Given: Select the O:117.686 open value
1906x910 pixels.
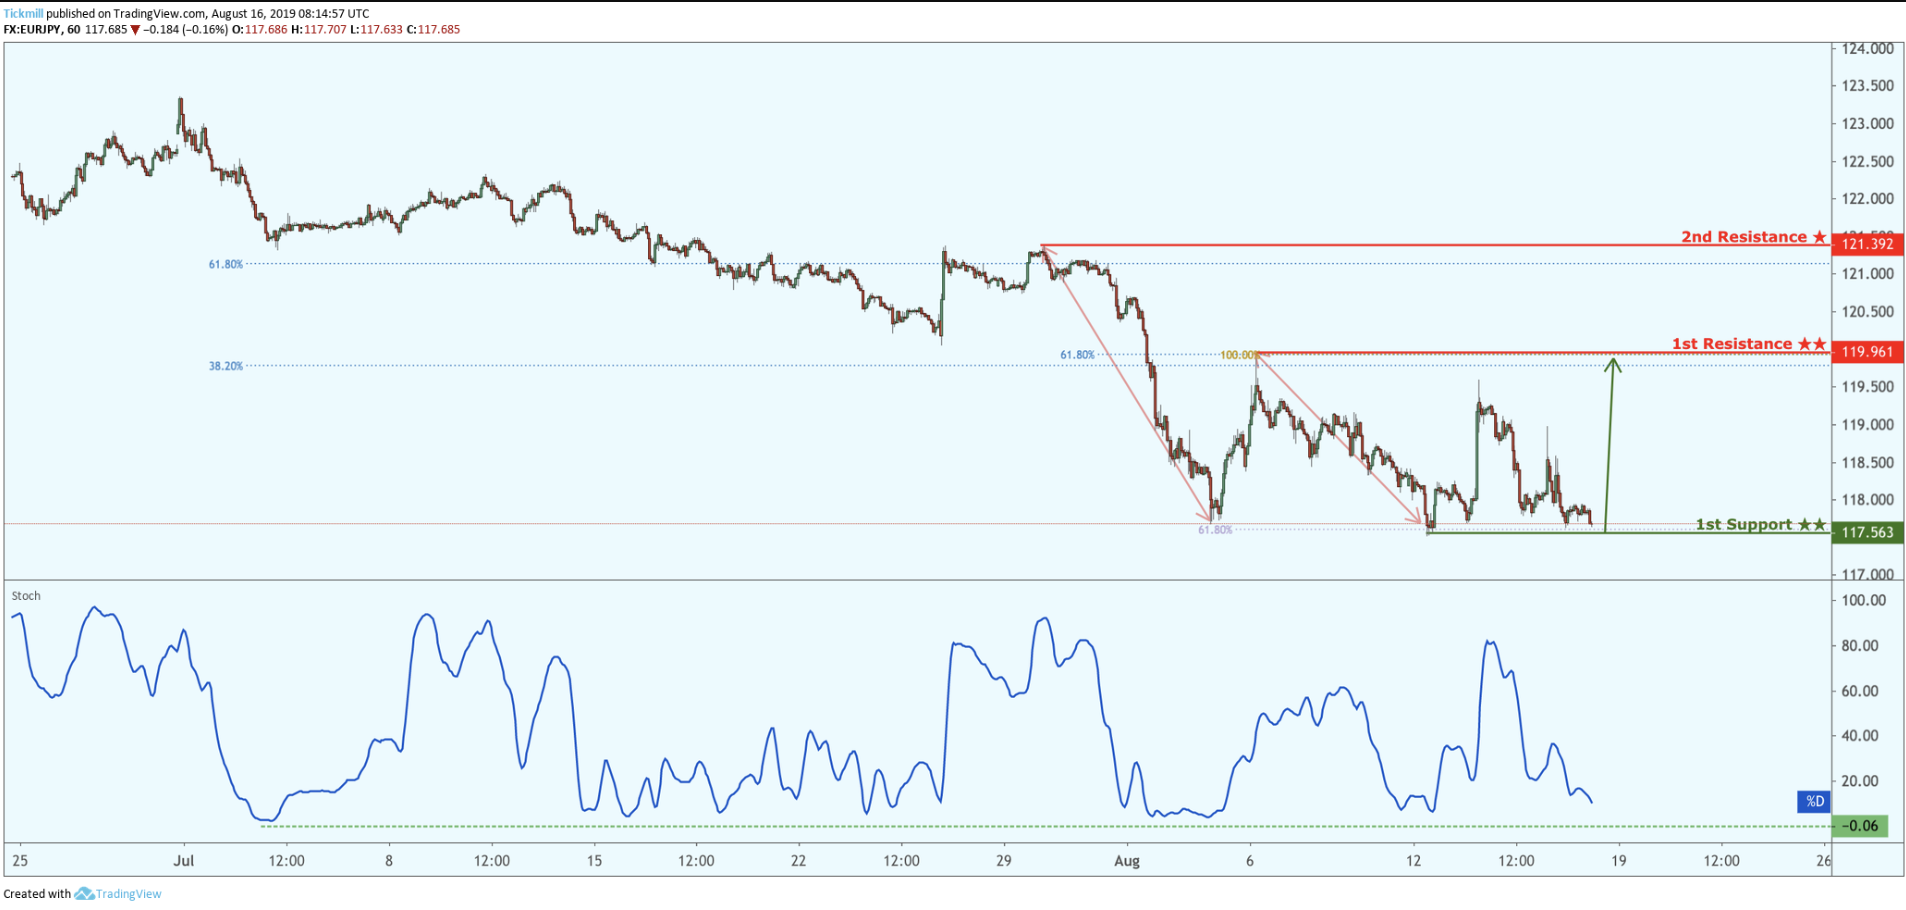Looking at the screenshot, I should click(x=260, y=30).
